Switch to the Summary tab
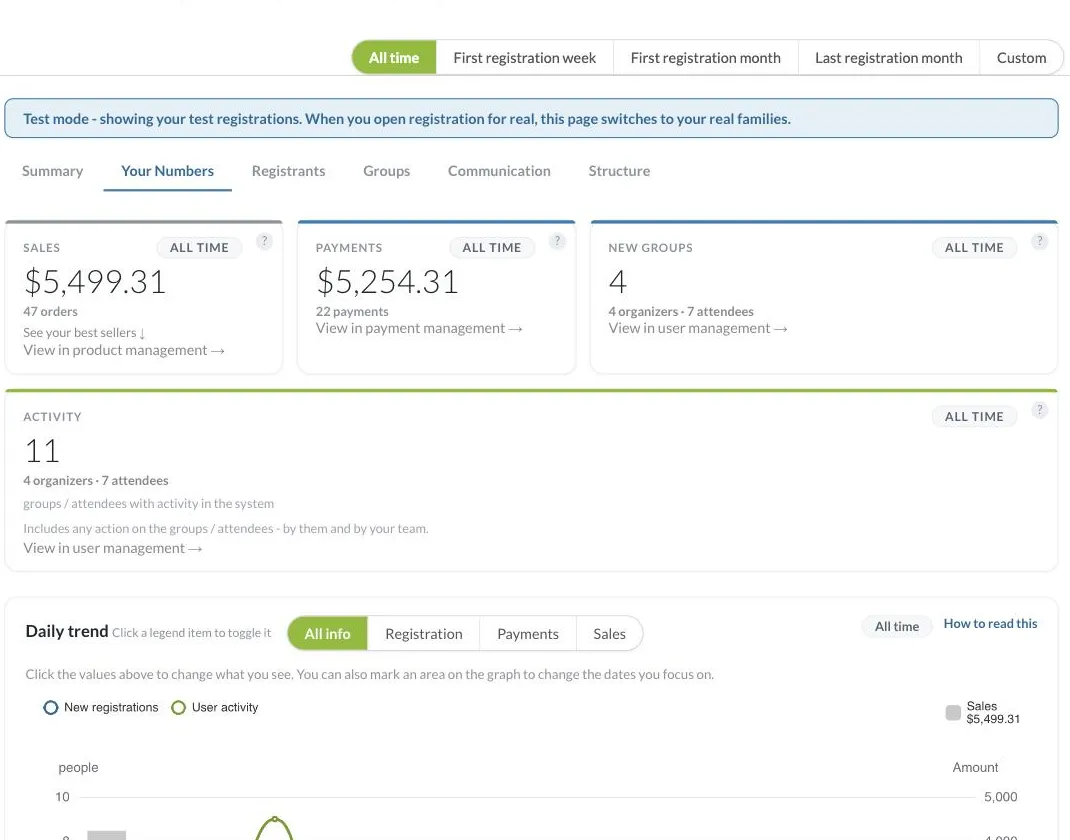 click(x=53, y=171)
